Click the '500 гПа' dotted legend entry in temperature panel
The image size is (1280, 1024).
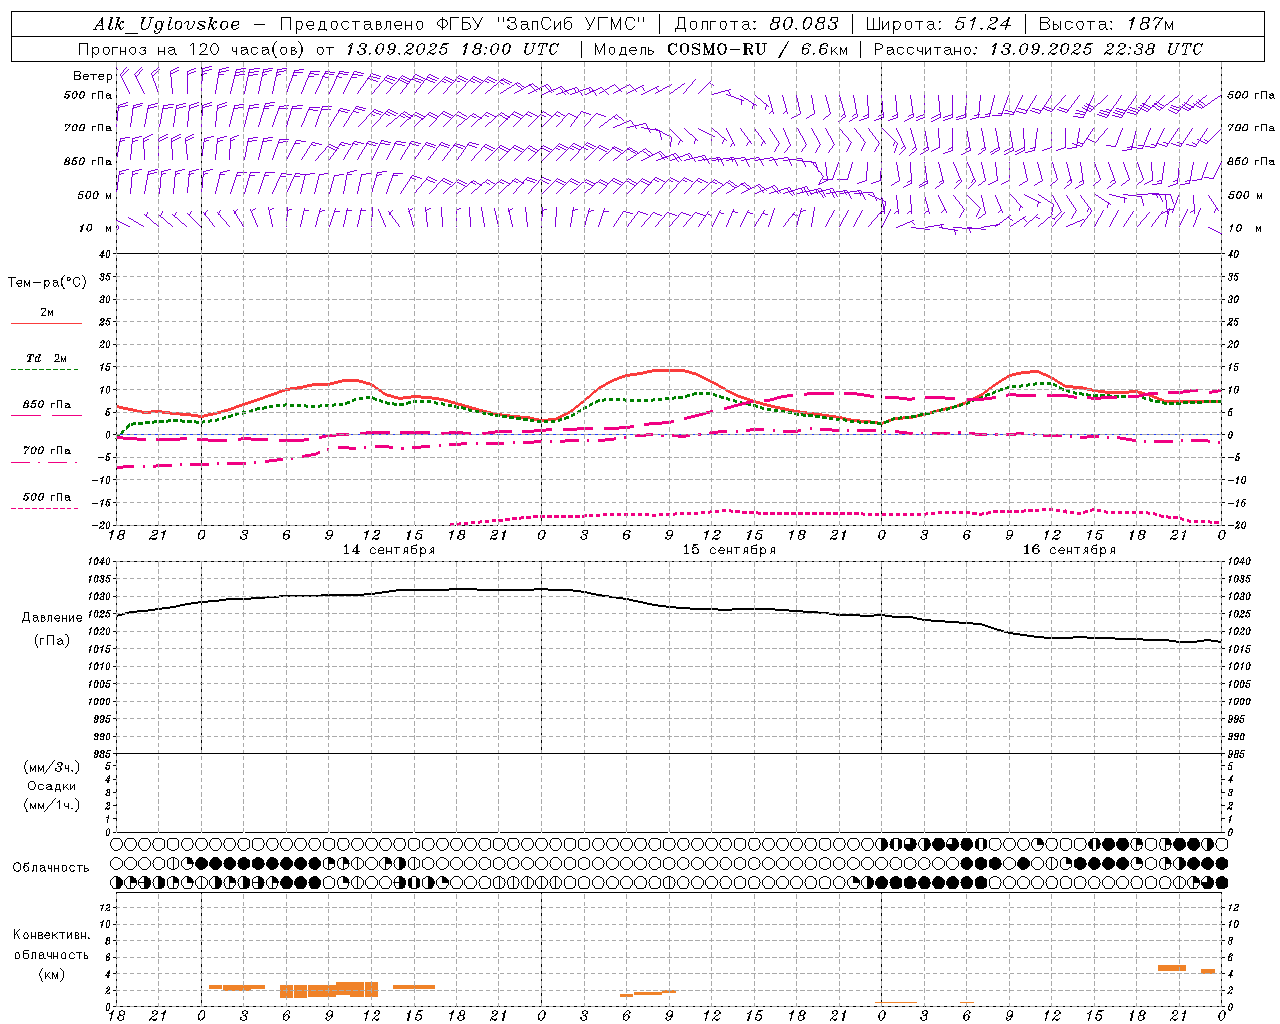pyautogui.click(x=46, y=497)
